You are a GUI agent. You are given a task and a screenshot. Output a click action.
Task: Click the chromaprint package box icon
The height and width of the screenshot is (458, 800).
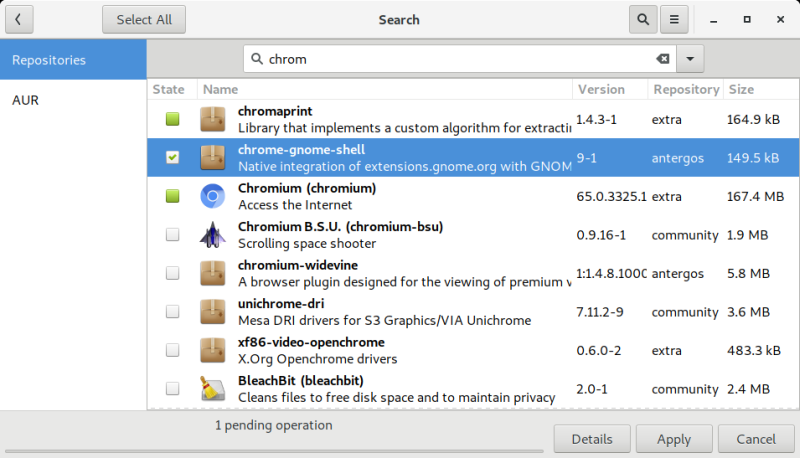point(213,119)
